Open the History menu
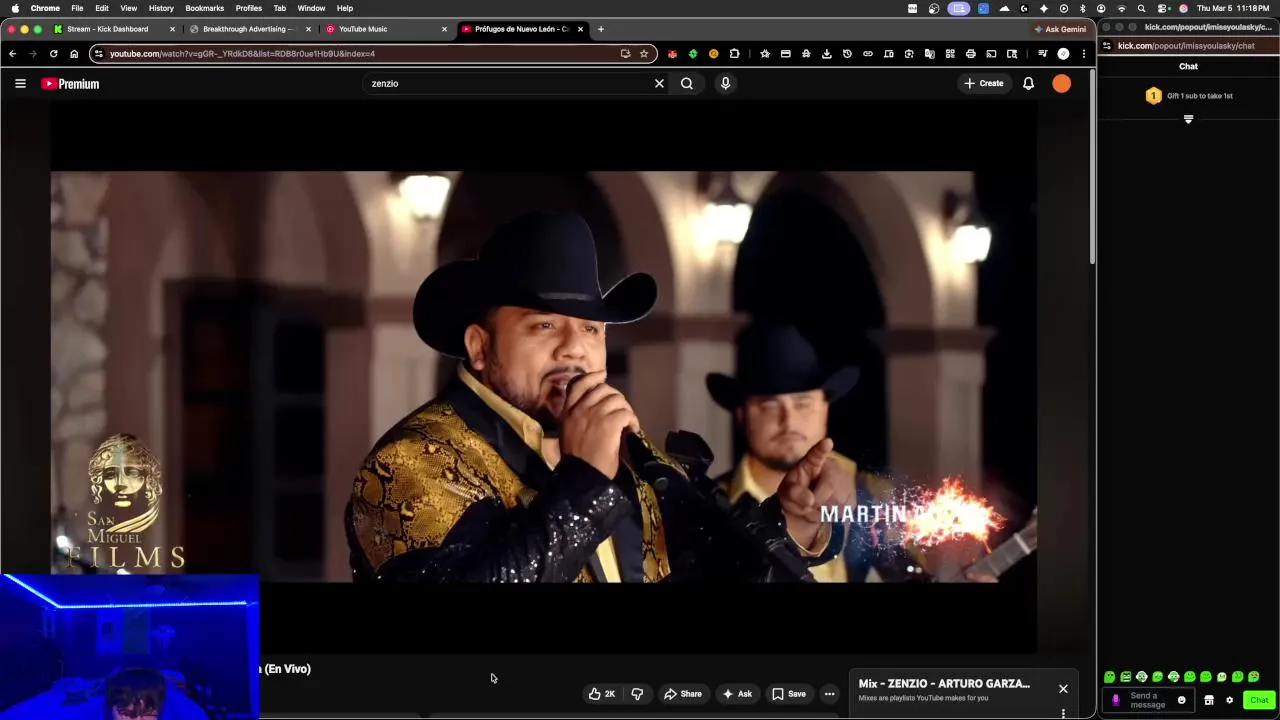Viewport: 1280px width, 720px height. tap(161, 8)
